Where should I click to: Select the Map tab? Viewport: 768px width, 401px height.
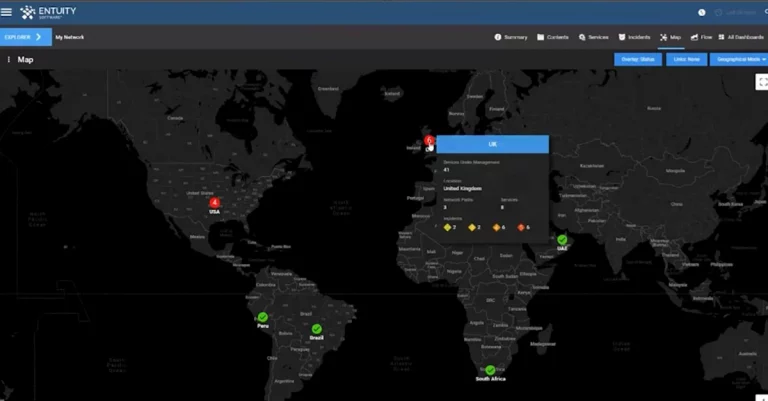(671, 37)
